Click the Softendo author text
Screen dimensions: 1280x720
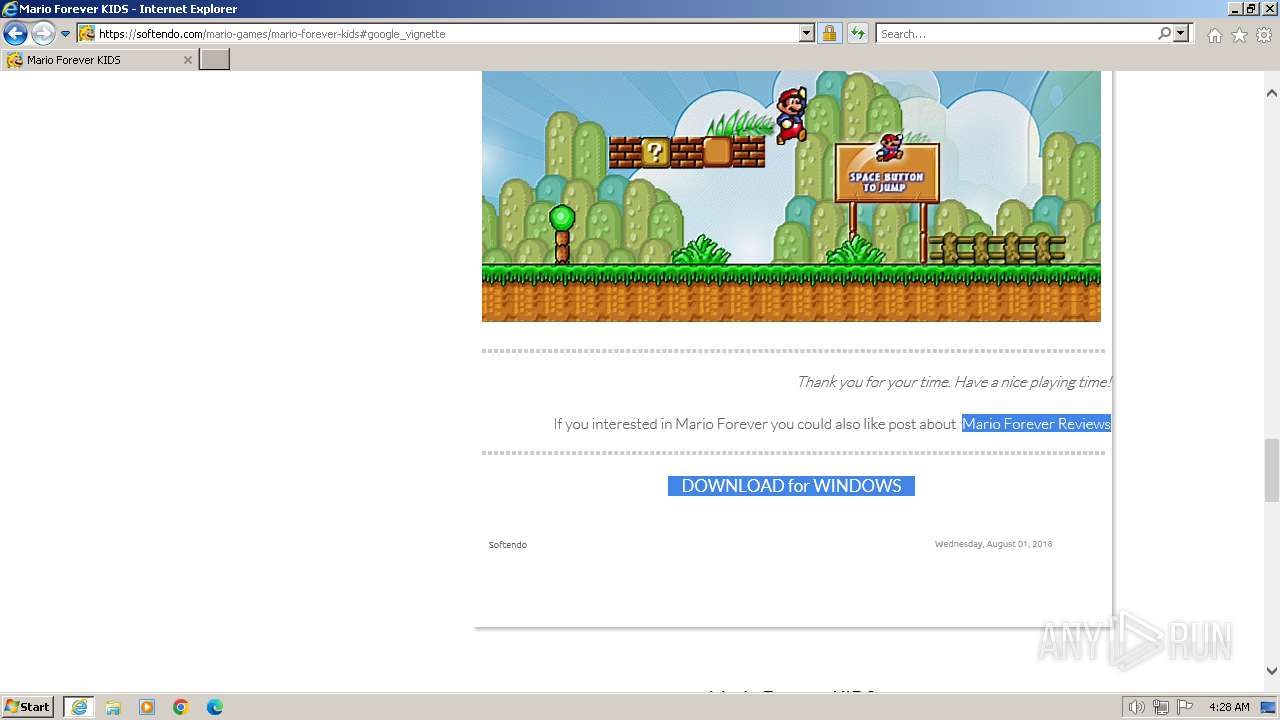point(508,545)
